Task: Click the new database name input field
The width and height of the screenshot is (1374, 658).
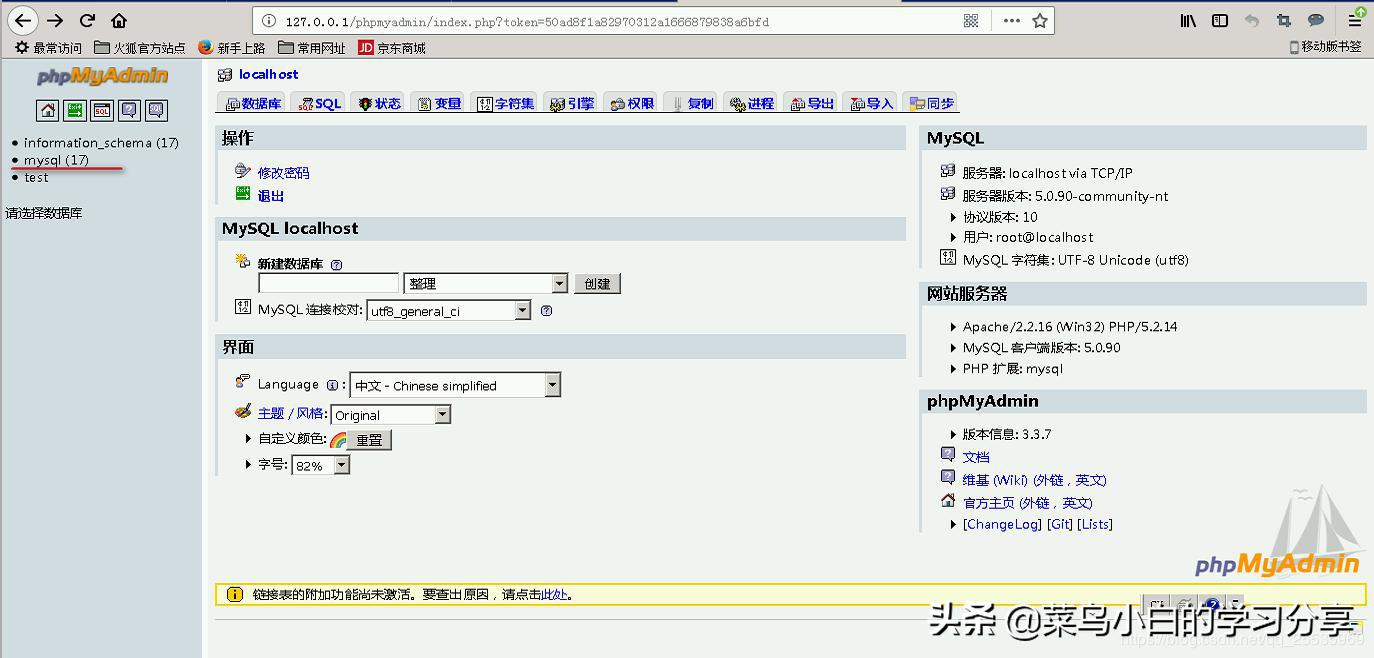Action: pyautogui.click(x=328, y=284)
